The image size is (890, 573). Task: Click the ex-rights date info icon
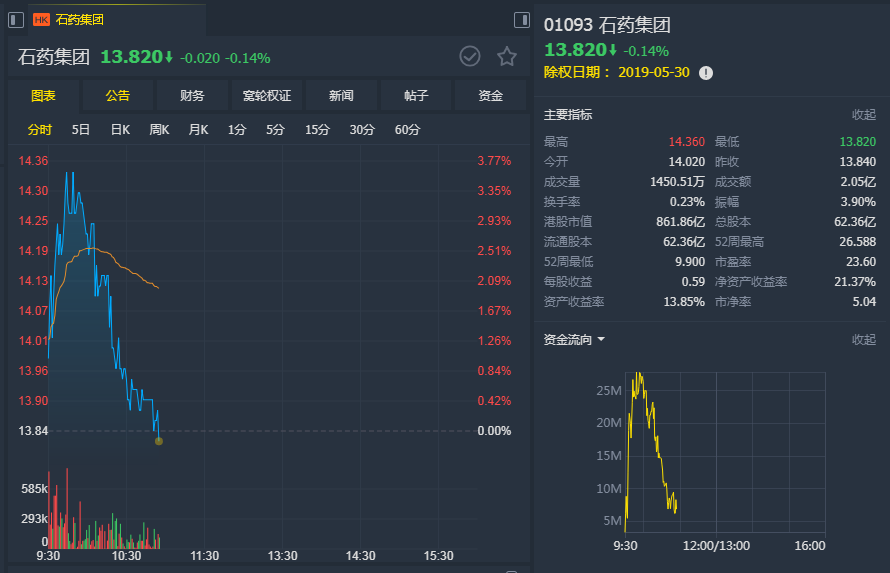coord(706,73)
